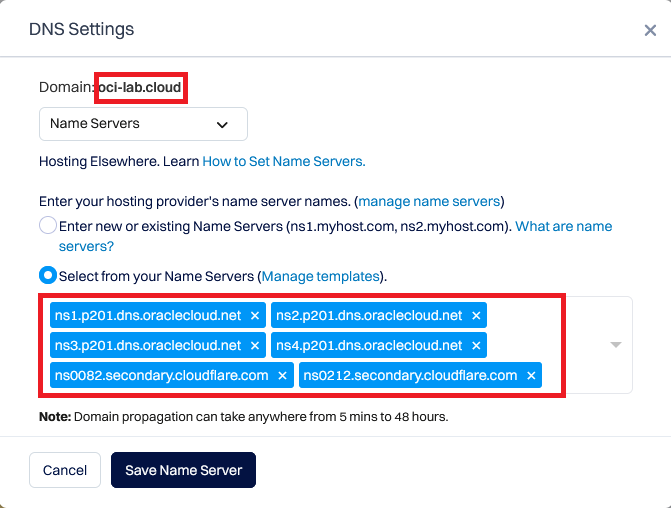
Task: Select 'Enter new or existing Name Servers' radio
Action: pos(48,226)
